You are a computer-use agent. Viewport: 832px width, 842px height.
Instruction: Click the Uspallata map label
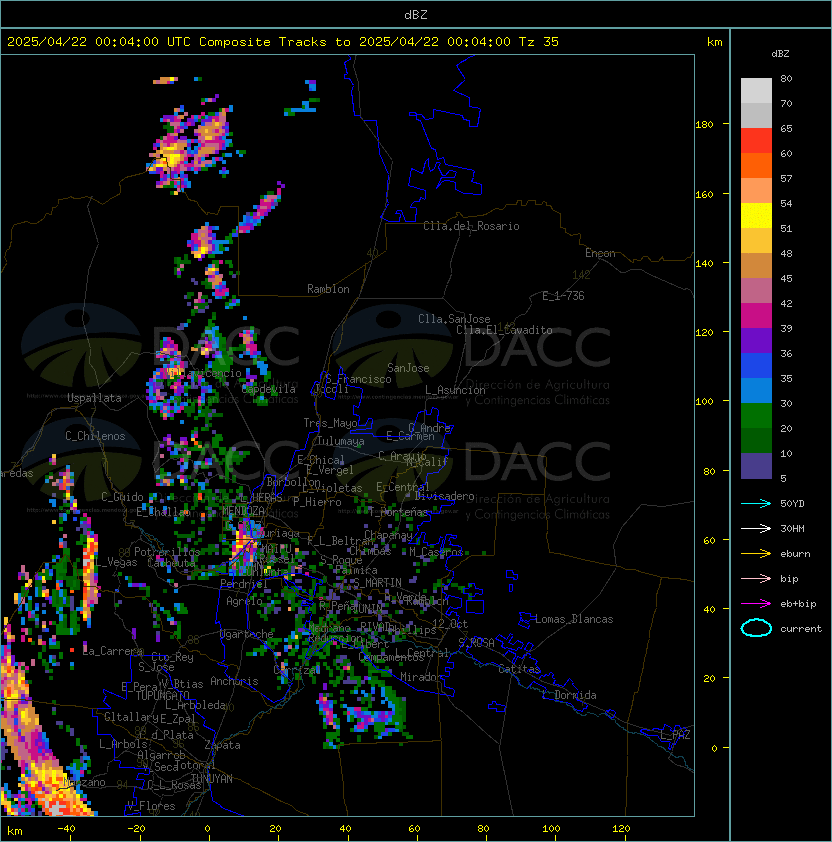click(x=94, y=398)
